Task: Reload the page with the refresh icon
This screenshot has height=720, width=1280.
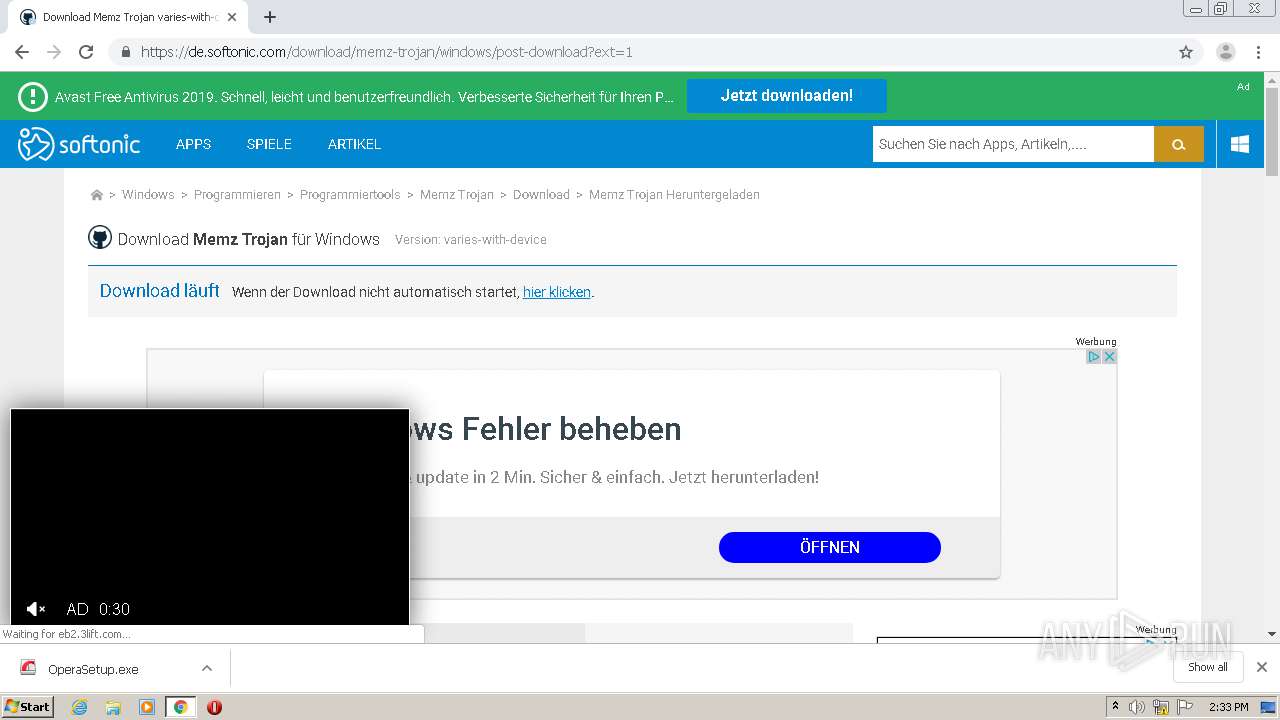Action: [86, 52]
